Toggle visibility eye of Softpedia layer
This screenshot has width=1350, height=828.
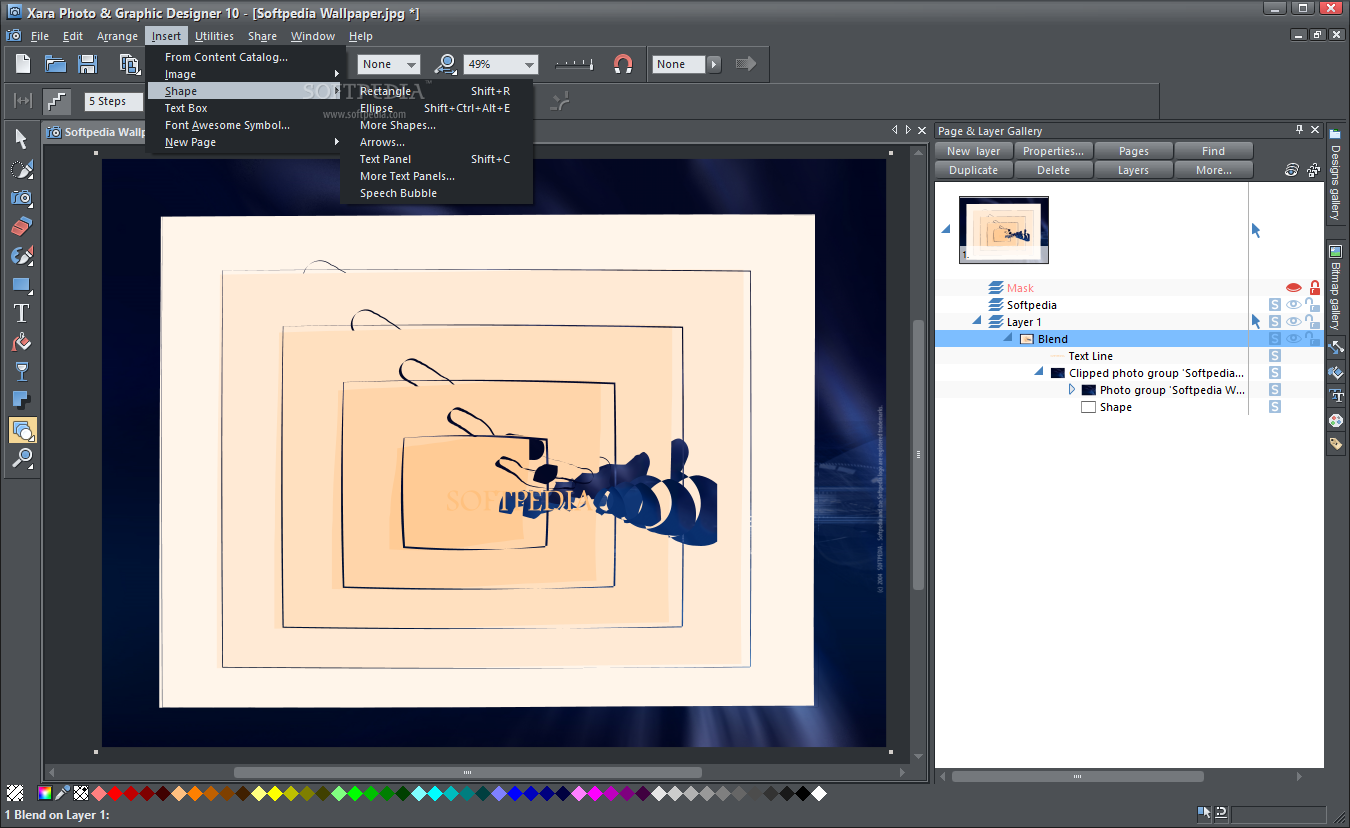1294,305
